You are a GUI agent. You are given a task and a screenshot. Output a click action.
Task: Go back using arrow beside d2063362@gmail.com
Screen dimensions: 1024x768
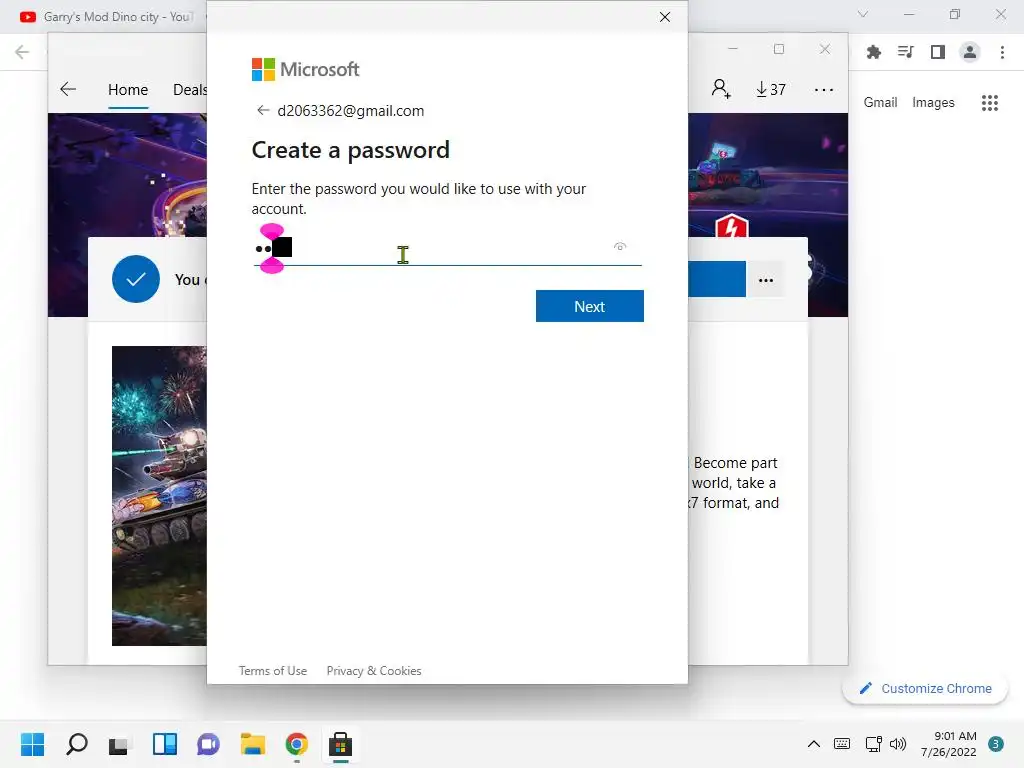(x=263, y=110)
